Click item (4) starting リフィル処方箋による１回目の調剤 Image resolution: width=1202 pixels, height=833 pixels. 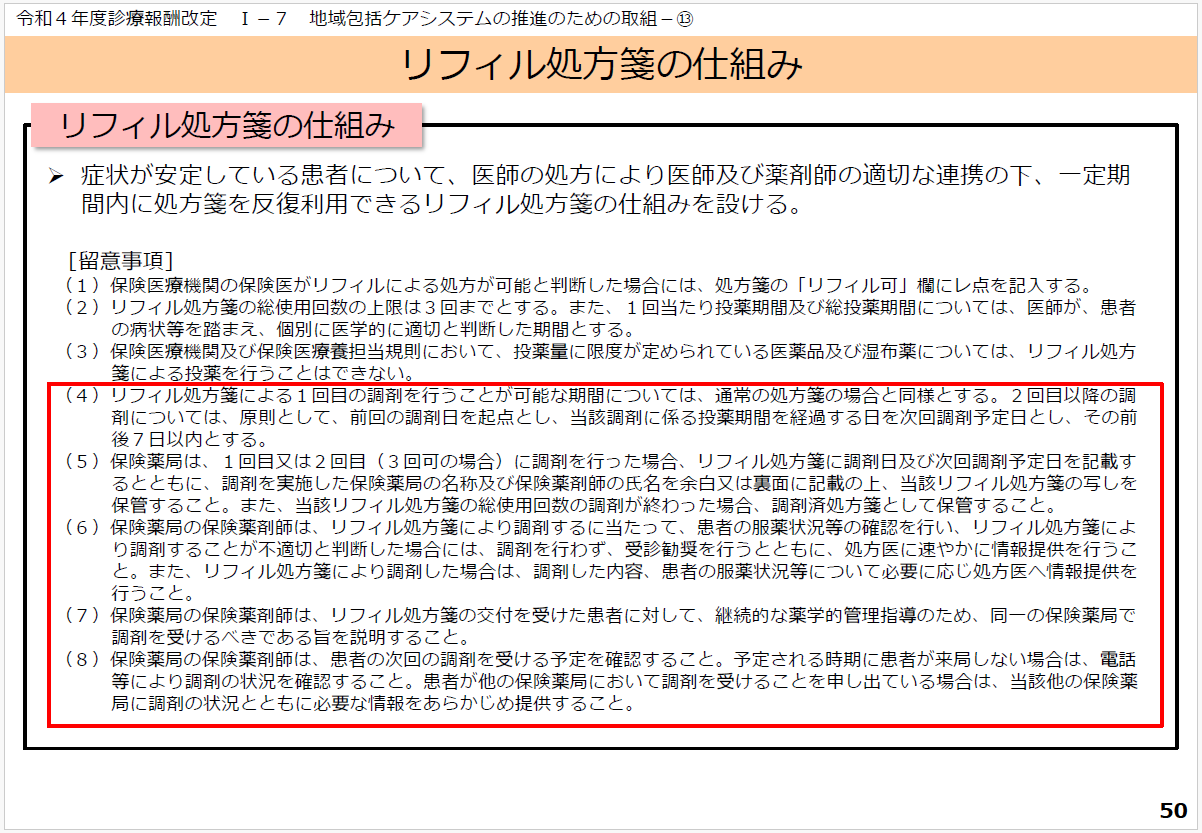click(x=599, y=395)
